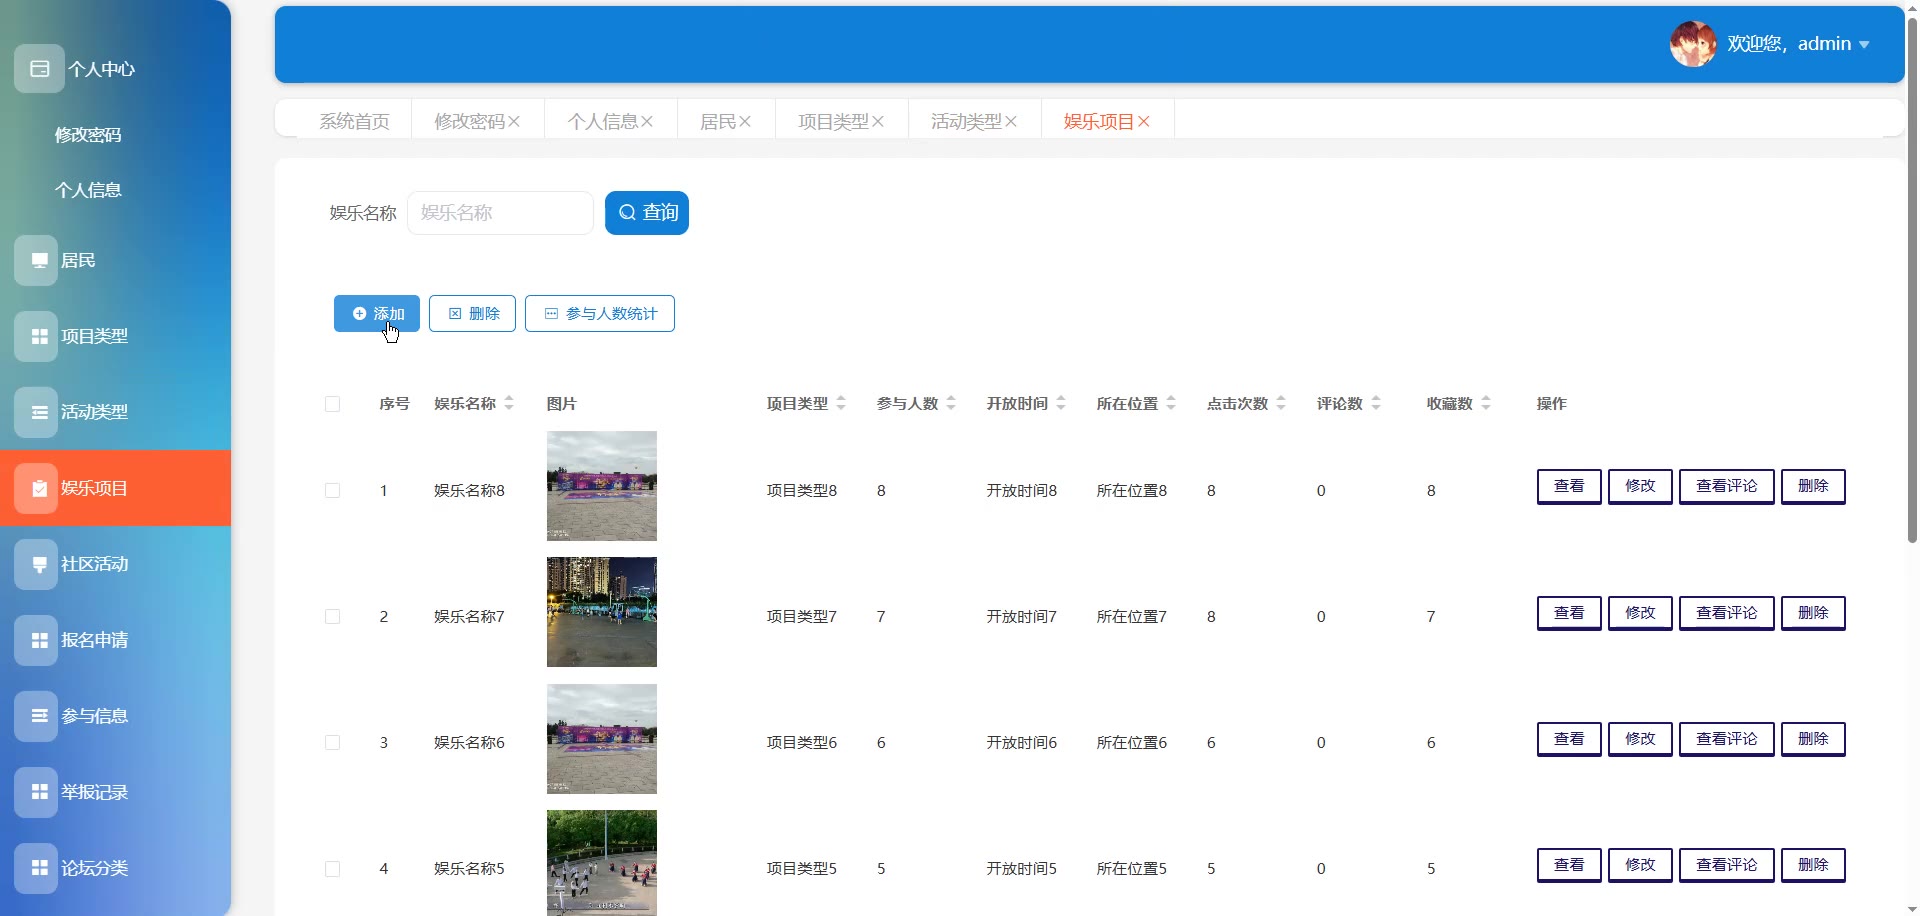Click the vertical page scrollbar
Image resolution: width=1920 pixels, height=916 pixels.
(1912, 280)
